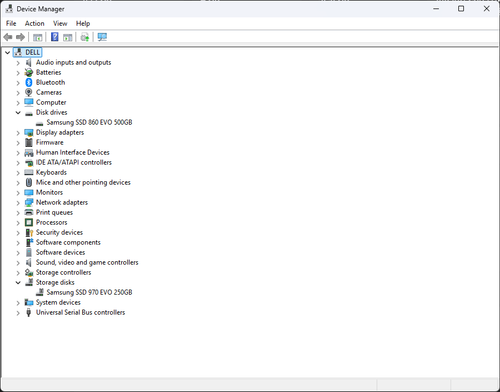Select the Software devices label
This screenshot has height=392, width=500.
coord(60,252)
